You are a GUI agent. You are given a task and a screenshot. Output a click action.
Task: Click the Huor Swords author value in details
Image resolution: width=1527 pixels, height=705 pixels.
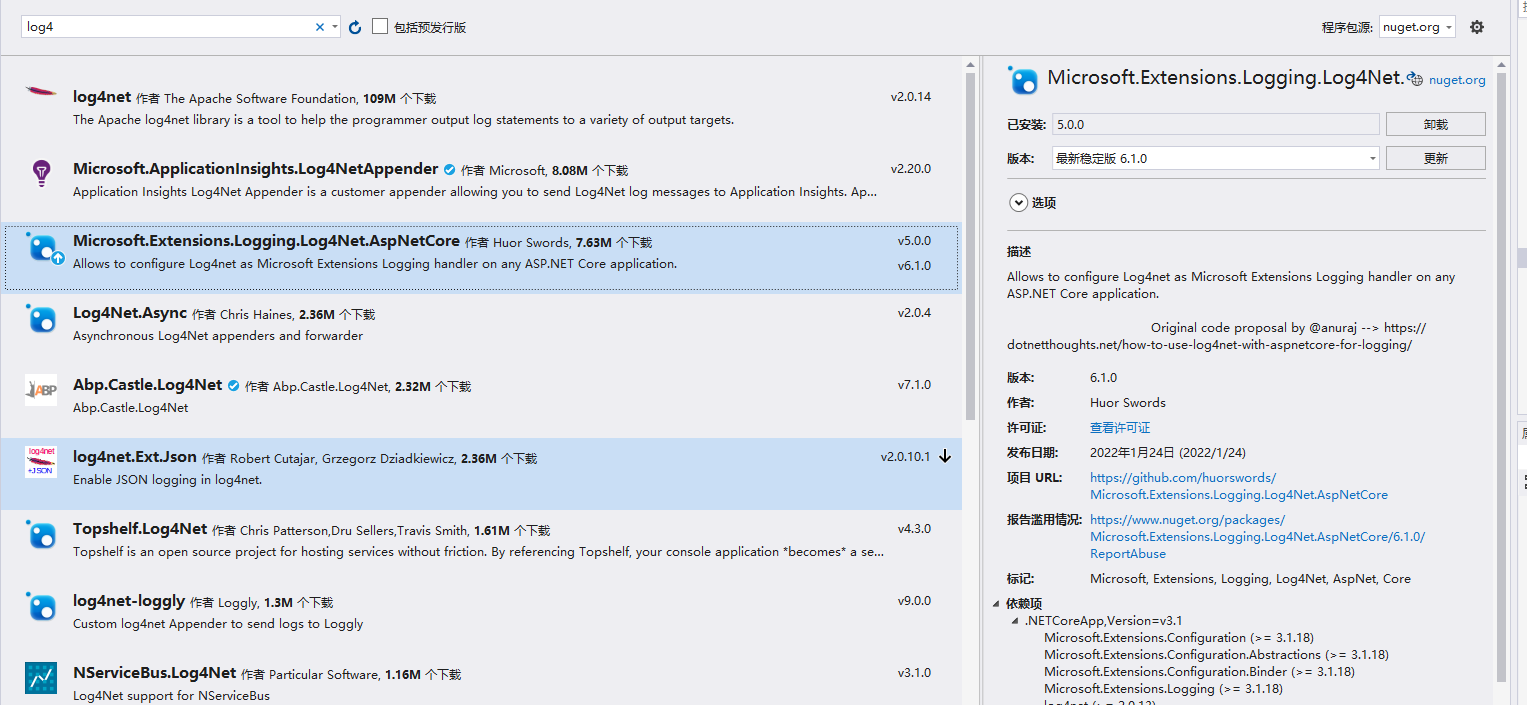pos(1128,403)
